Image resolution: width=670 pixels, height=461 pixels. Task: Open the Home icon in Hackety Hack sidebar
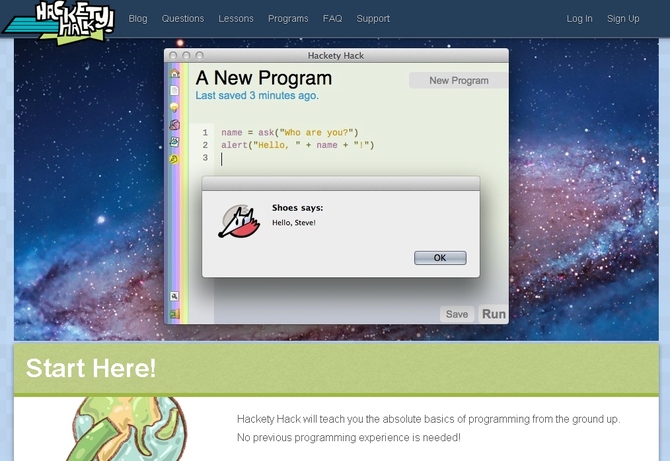(x=175, y=73)
